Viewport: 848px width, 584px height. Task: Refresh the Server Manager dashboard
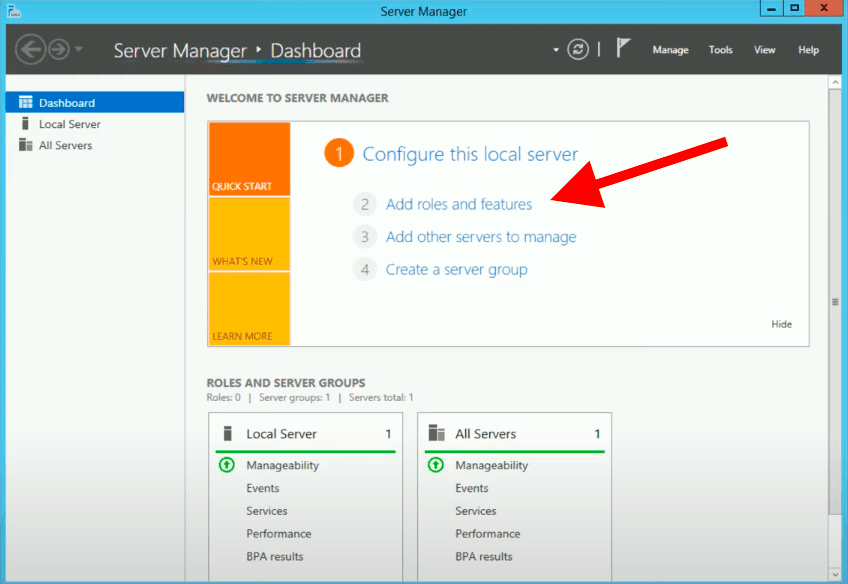(578, 50)
